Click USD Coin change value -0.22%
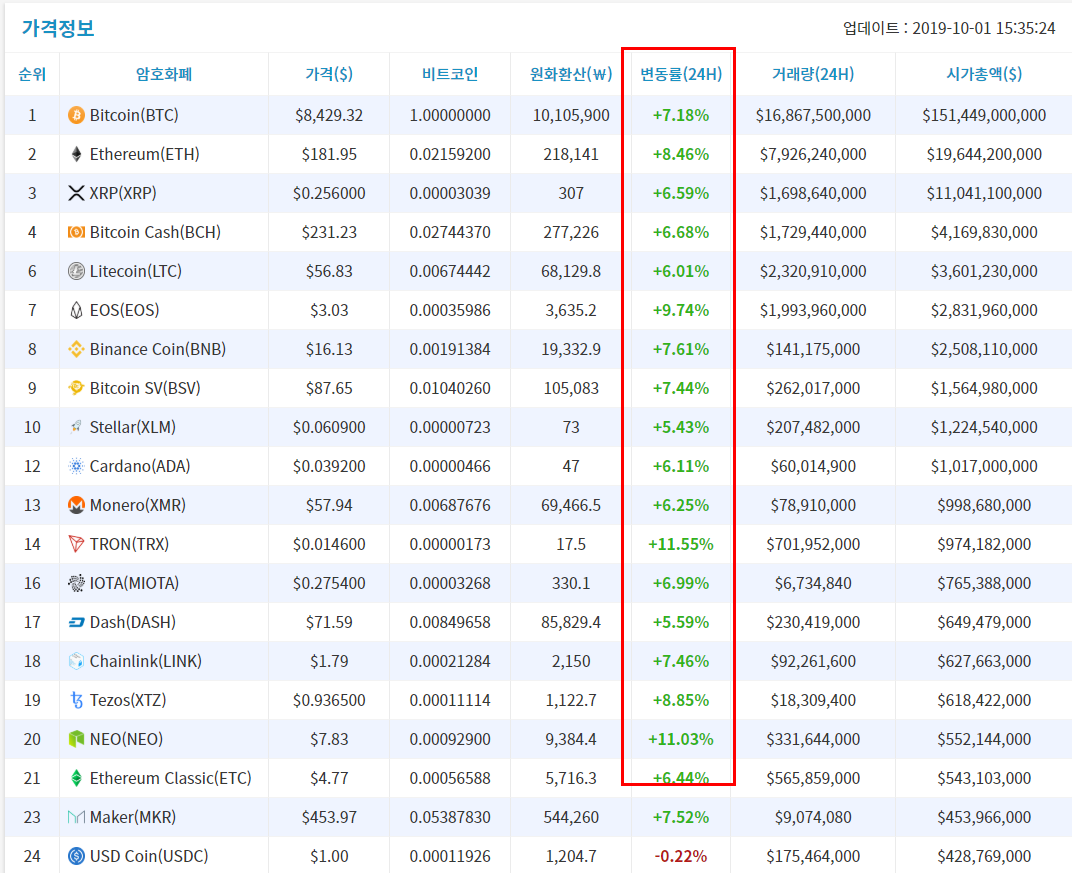This screenshot has width=1072, height=873. coord(681,855)
